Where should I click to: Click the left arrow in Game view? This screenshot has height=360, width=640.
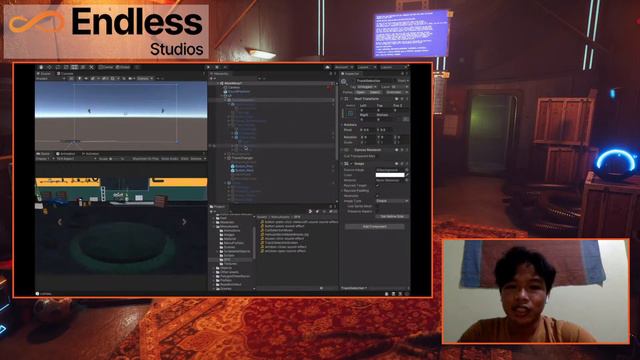click(x=60, y=222)
